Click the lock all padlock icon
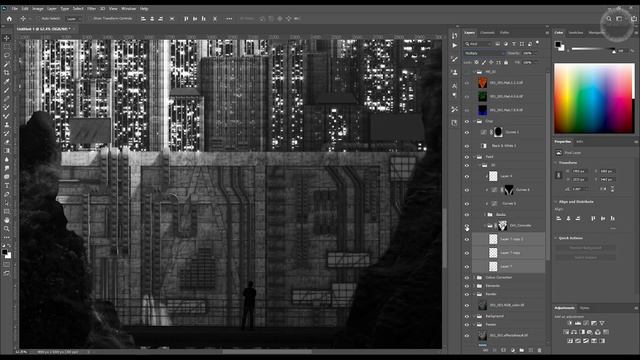 point(506,62)
